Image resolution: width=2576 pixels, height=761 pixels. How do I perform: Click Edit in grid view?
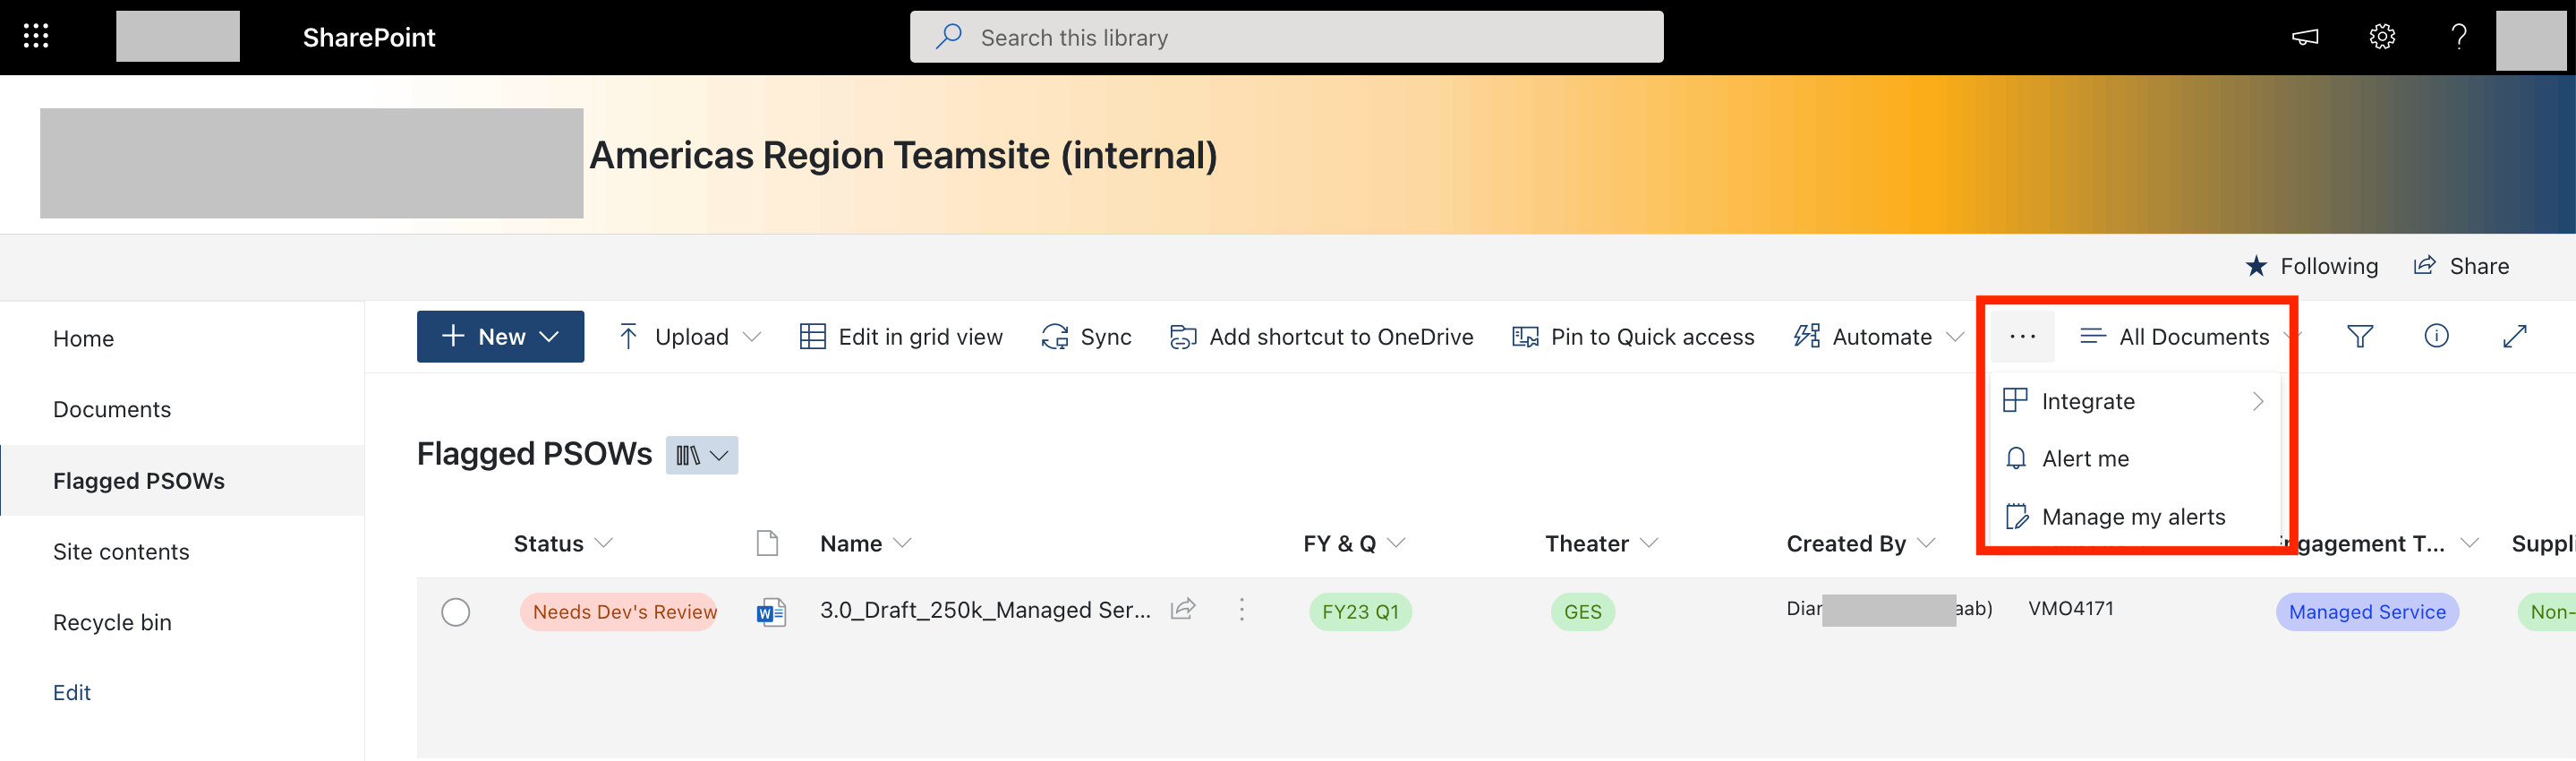click(x=901, y=337)
